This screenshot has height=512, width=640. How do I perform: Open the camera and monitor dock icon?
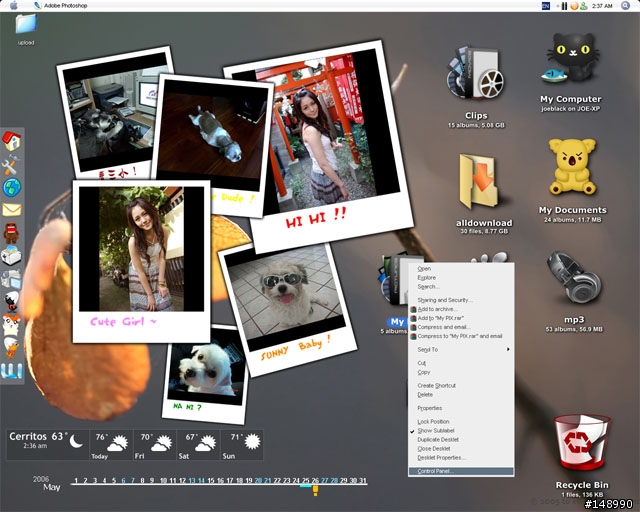(x=11, y=279)
